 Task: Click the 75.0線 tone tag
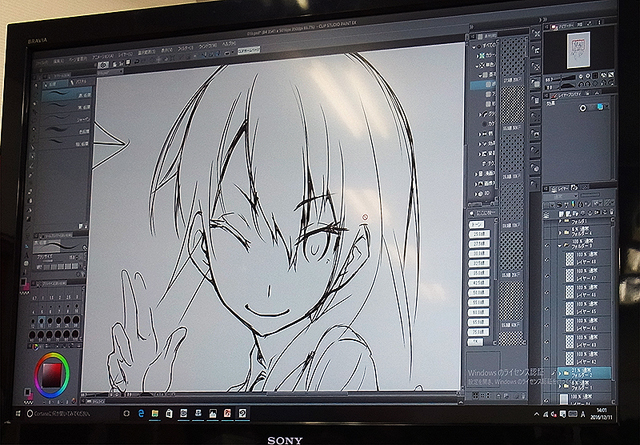pos(479,332)
